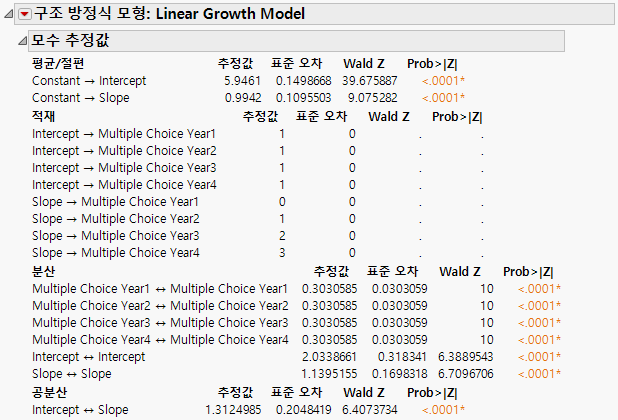Click loading estimate 0 for Slope Year1
The width and height of the screenshot is (618, 420).
[282, 202]
